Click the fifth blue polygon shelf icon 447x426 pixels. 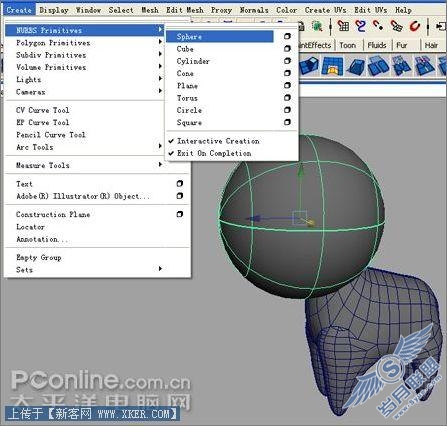(x=401, y=65)
